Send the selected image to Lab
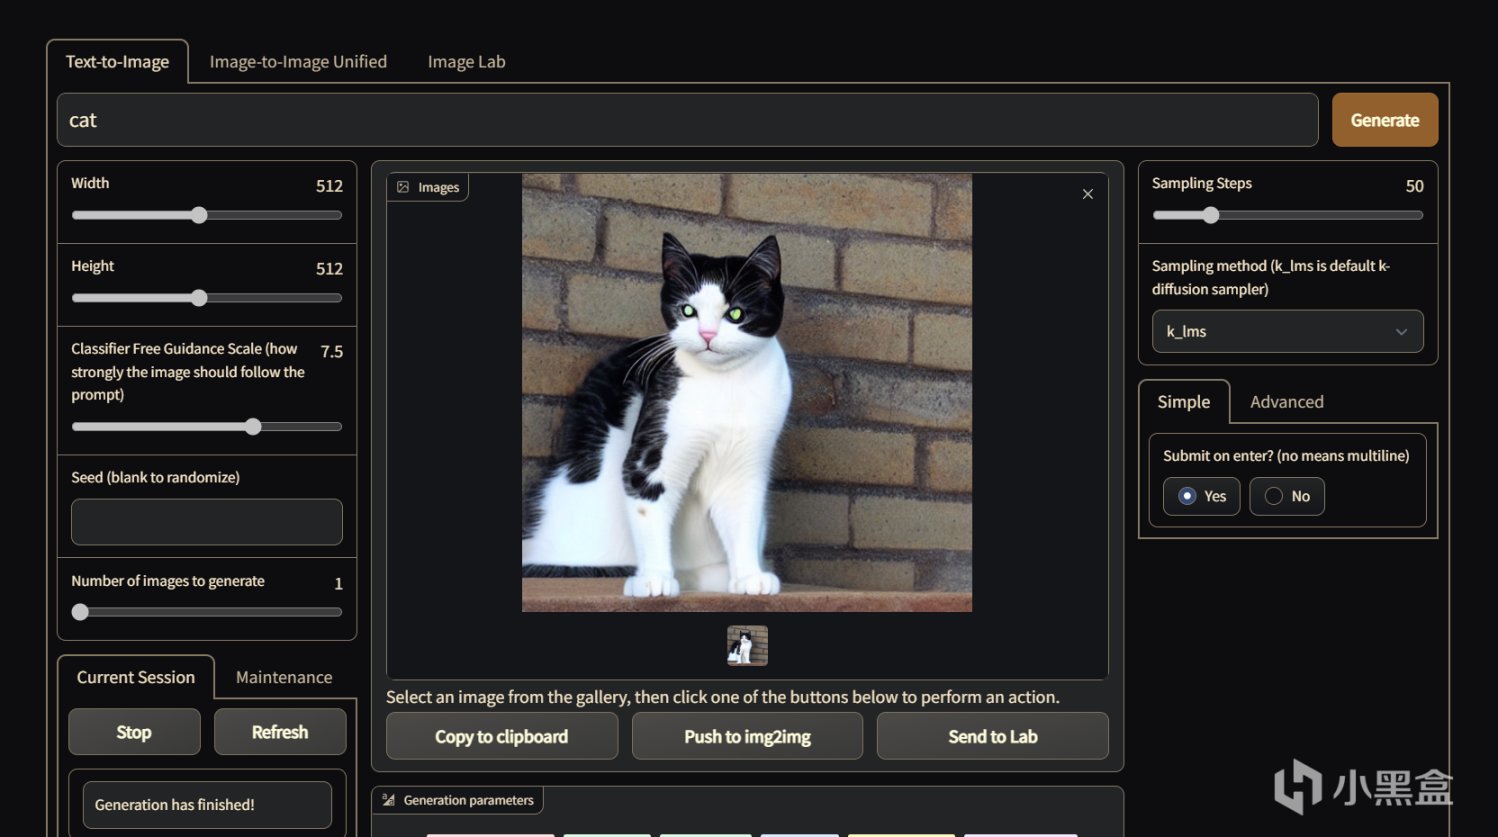1498x837 pixels. [x=993, y=736]
